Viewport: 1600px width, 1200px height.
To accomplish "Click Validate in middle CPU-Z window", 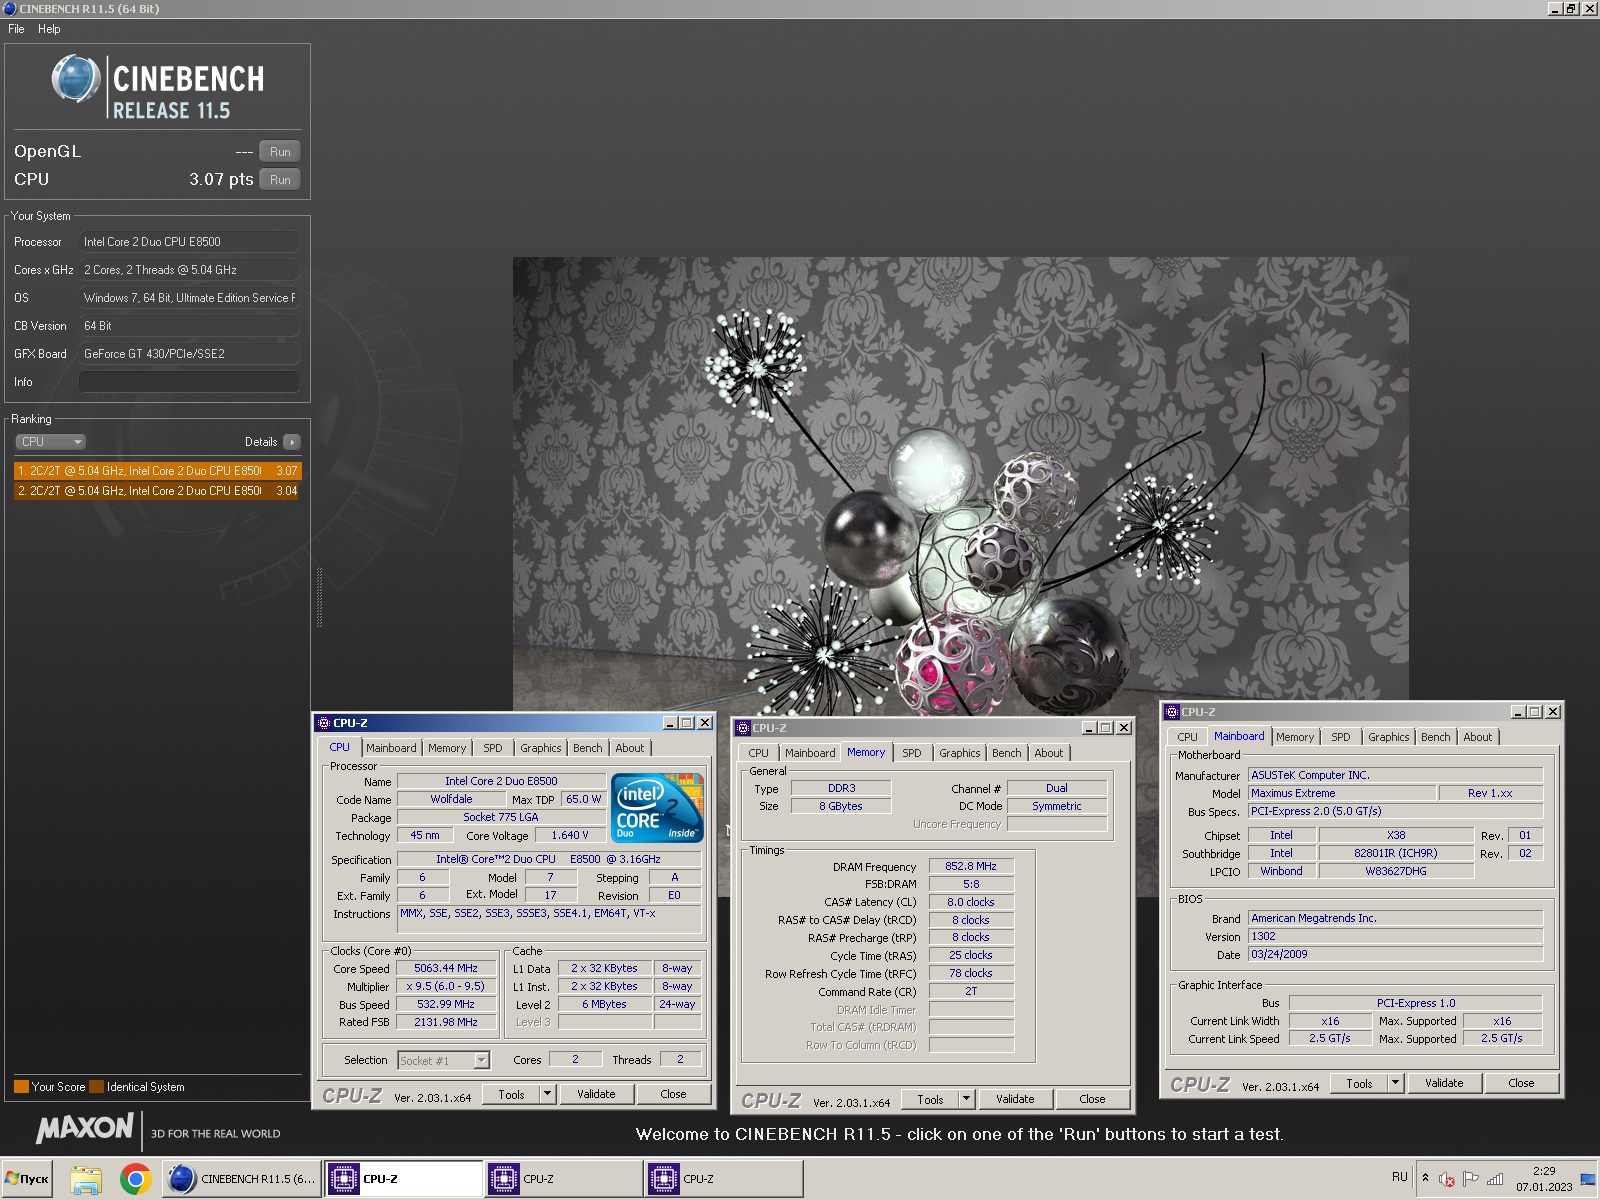I will tap(1015, 1100).
